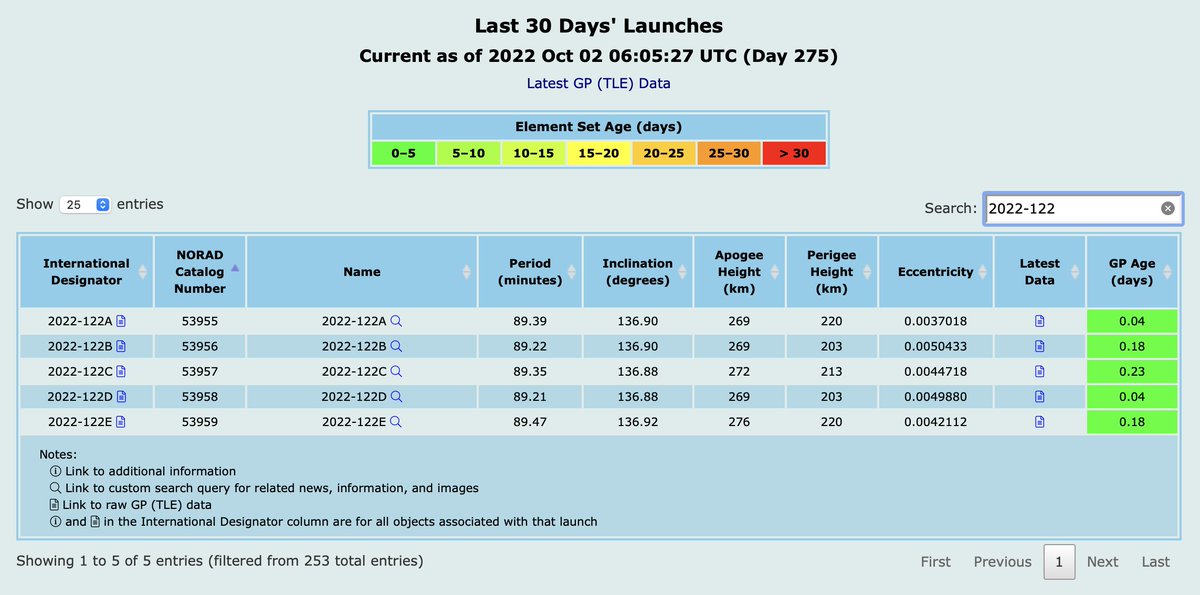The image size is (1200, 595).
Task: View raw GP data icon for 2022-122C designator
Action: tap(123, 371)
